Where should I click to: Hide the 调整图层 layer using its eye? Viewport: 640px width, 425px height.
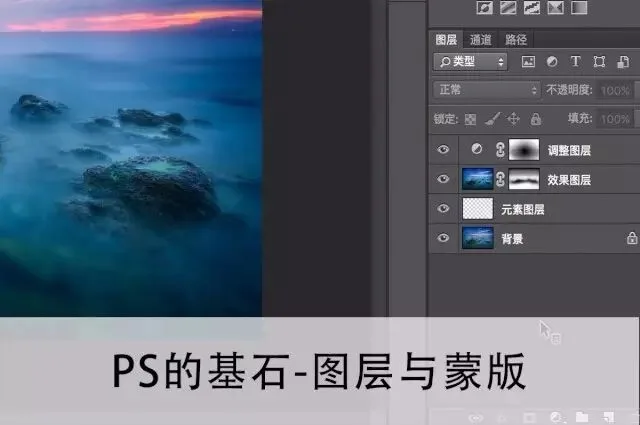coord(443,149)
